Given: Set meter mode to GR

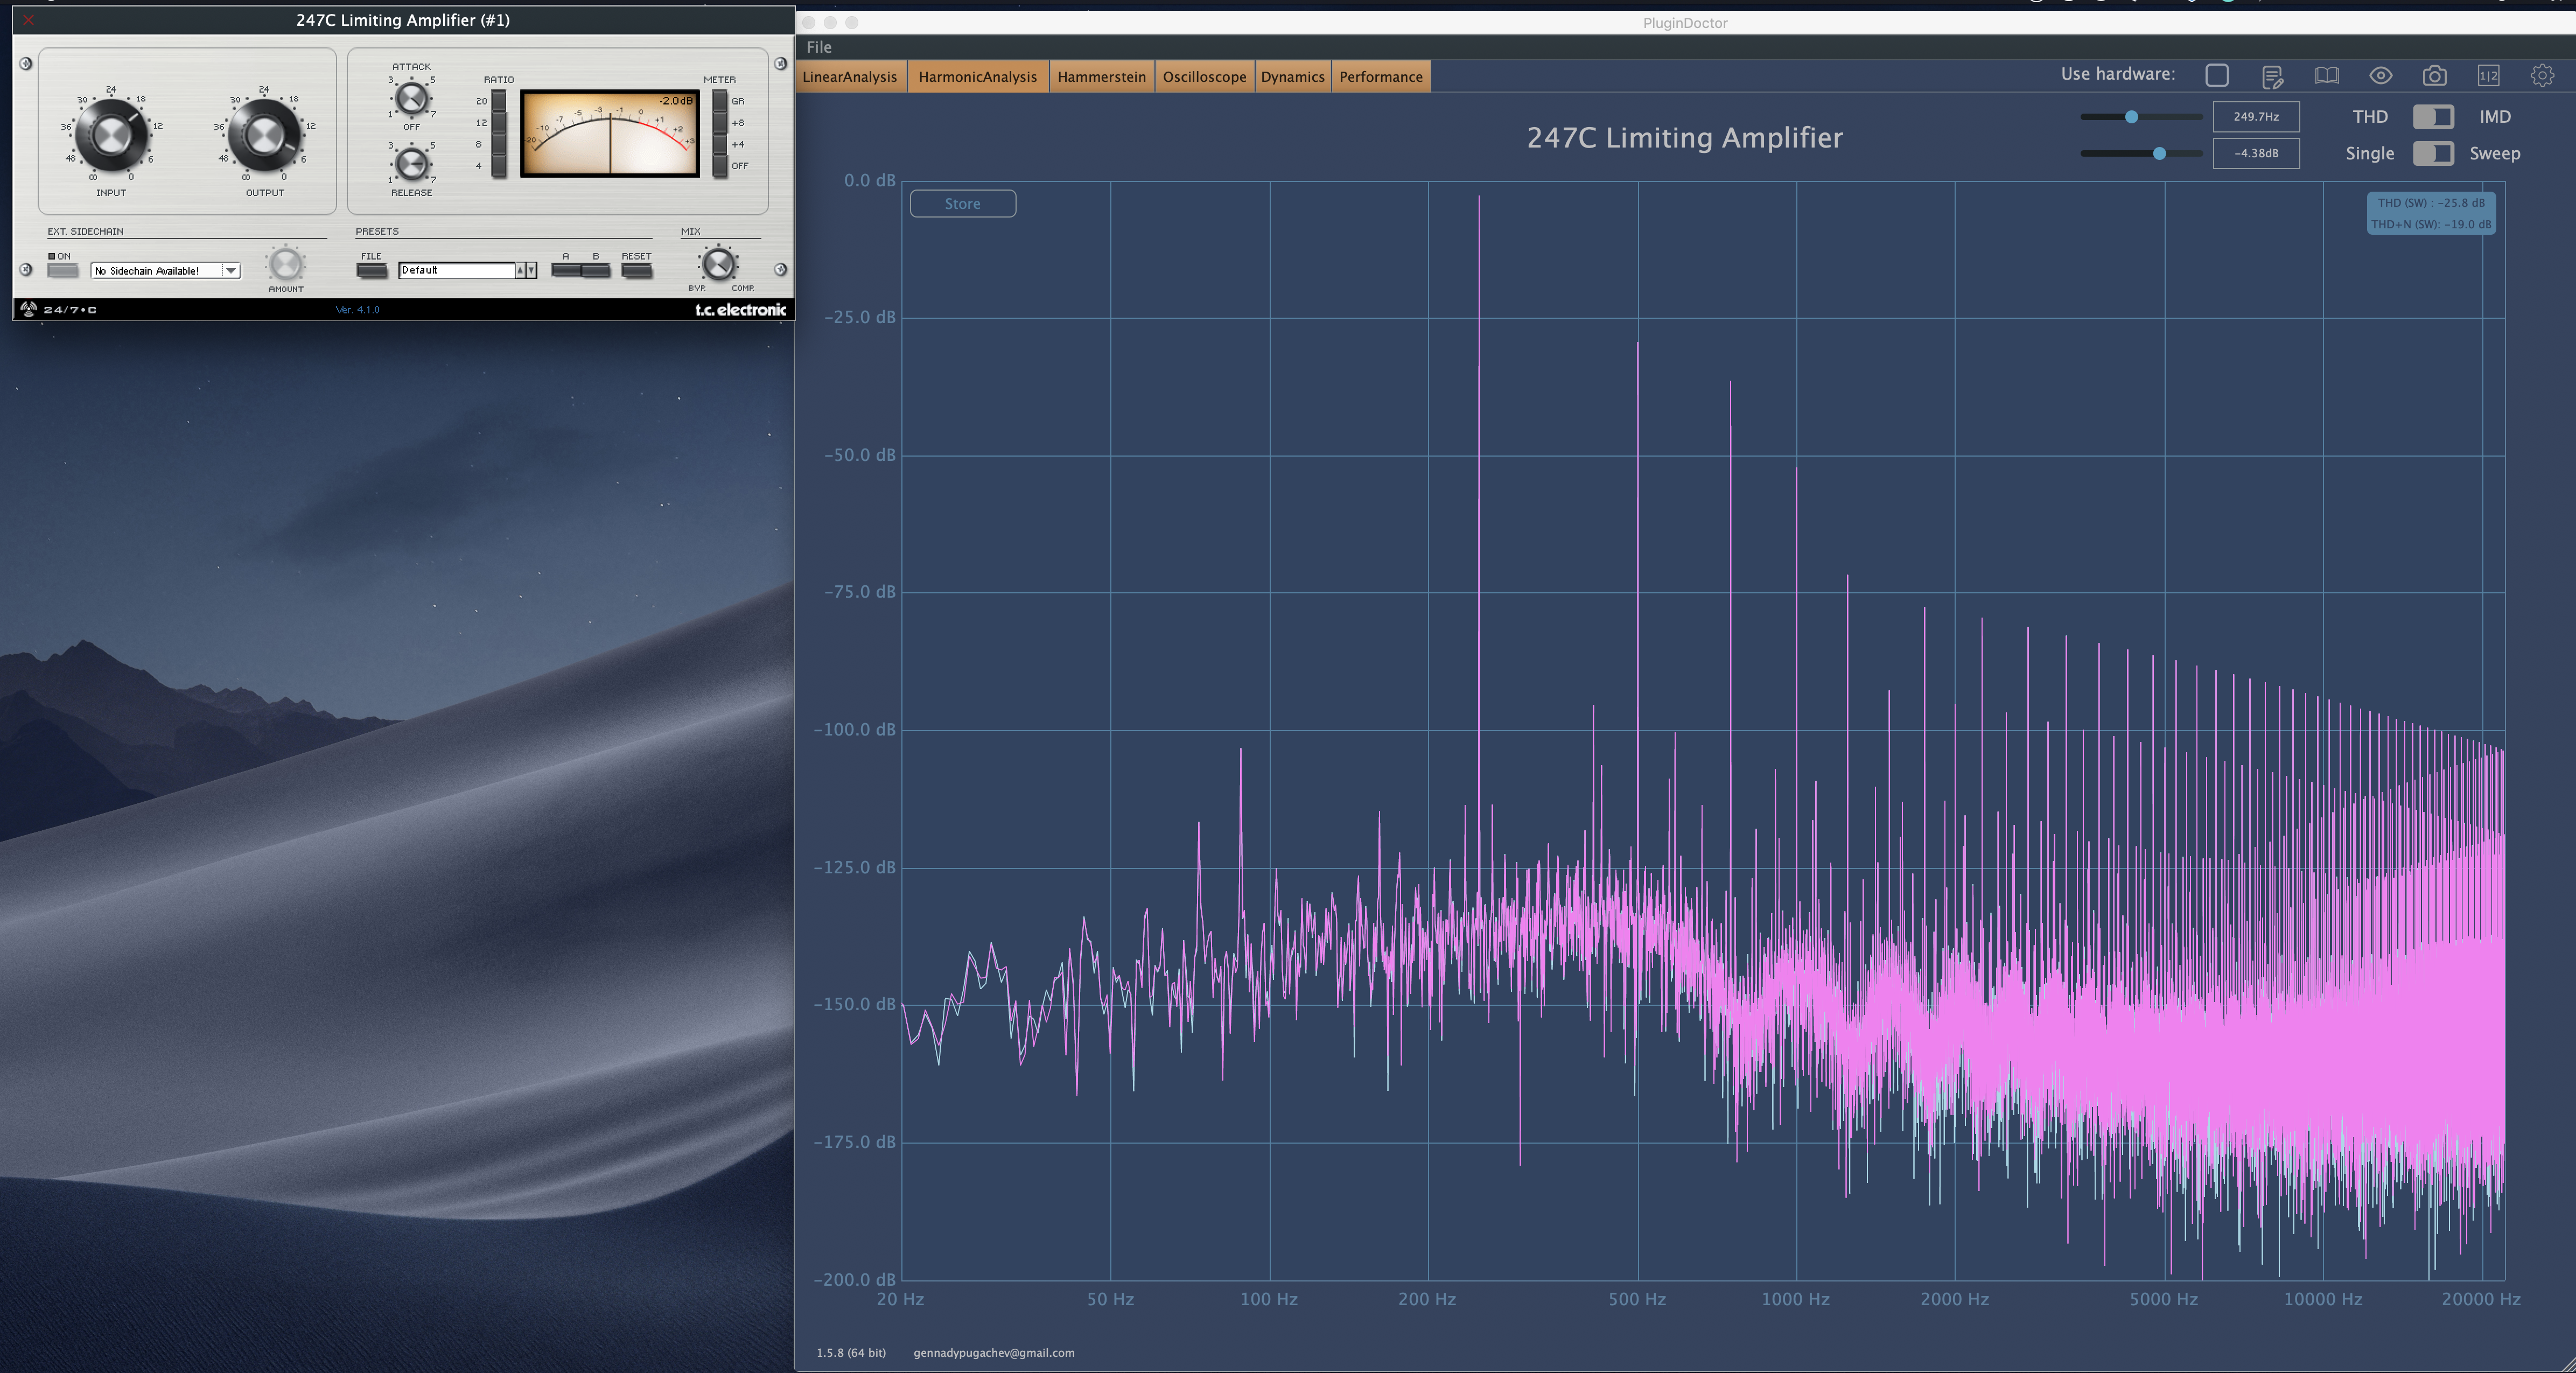Looking at the screenshot, I should click(x=719, y=101).
